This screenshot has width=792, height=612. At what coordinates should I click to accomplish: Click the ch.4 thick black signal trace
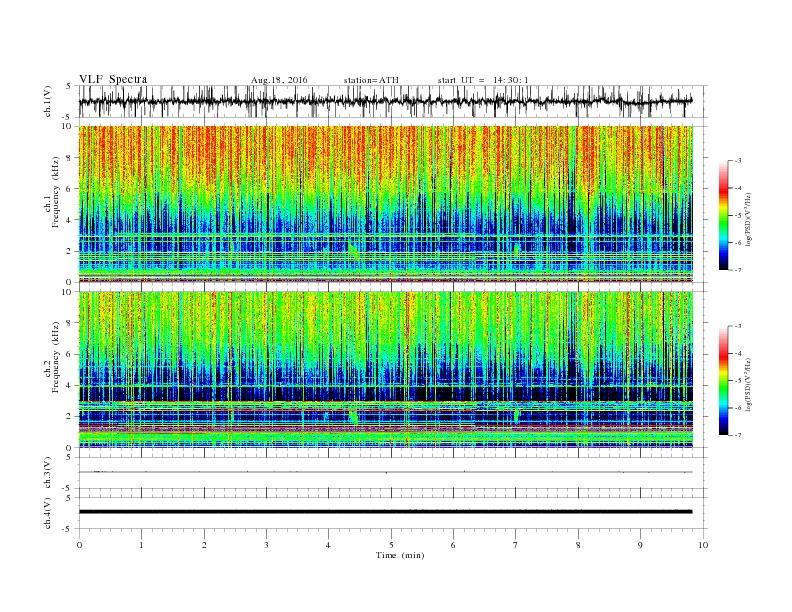click(x=385, y=512)
